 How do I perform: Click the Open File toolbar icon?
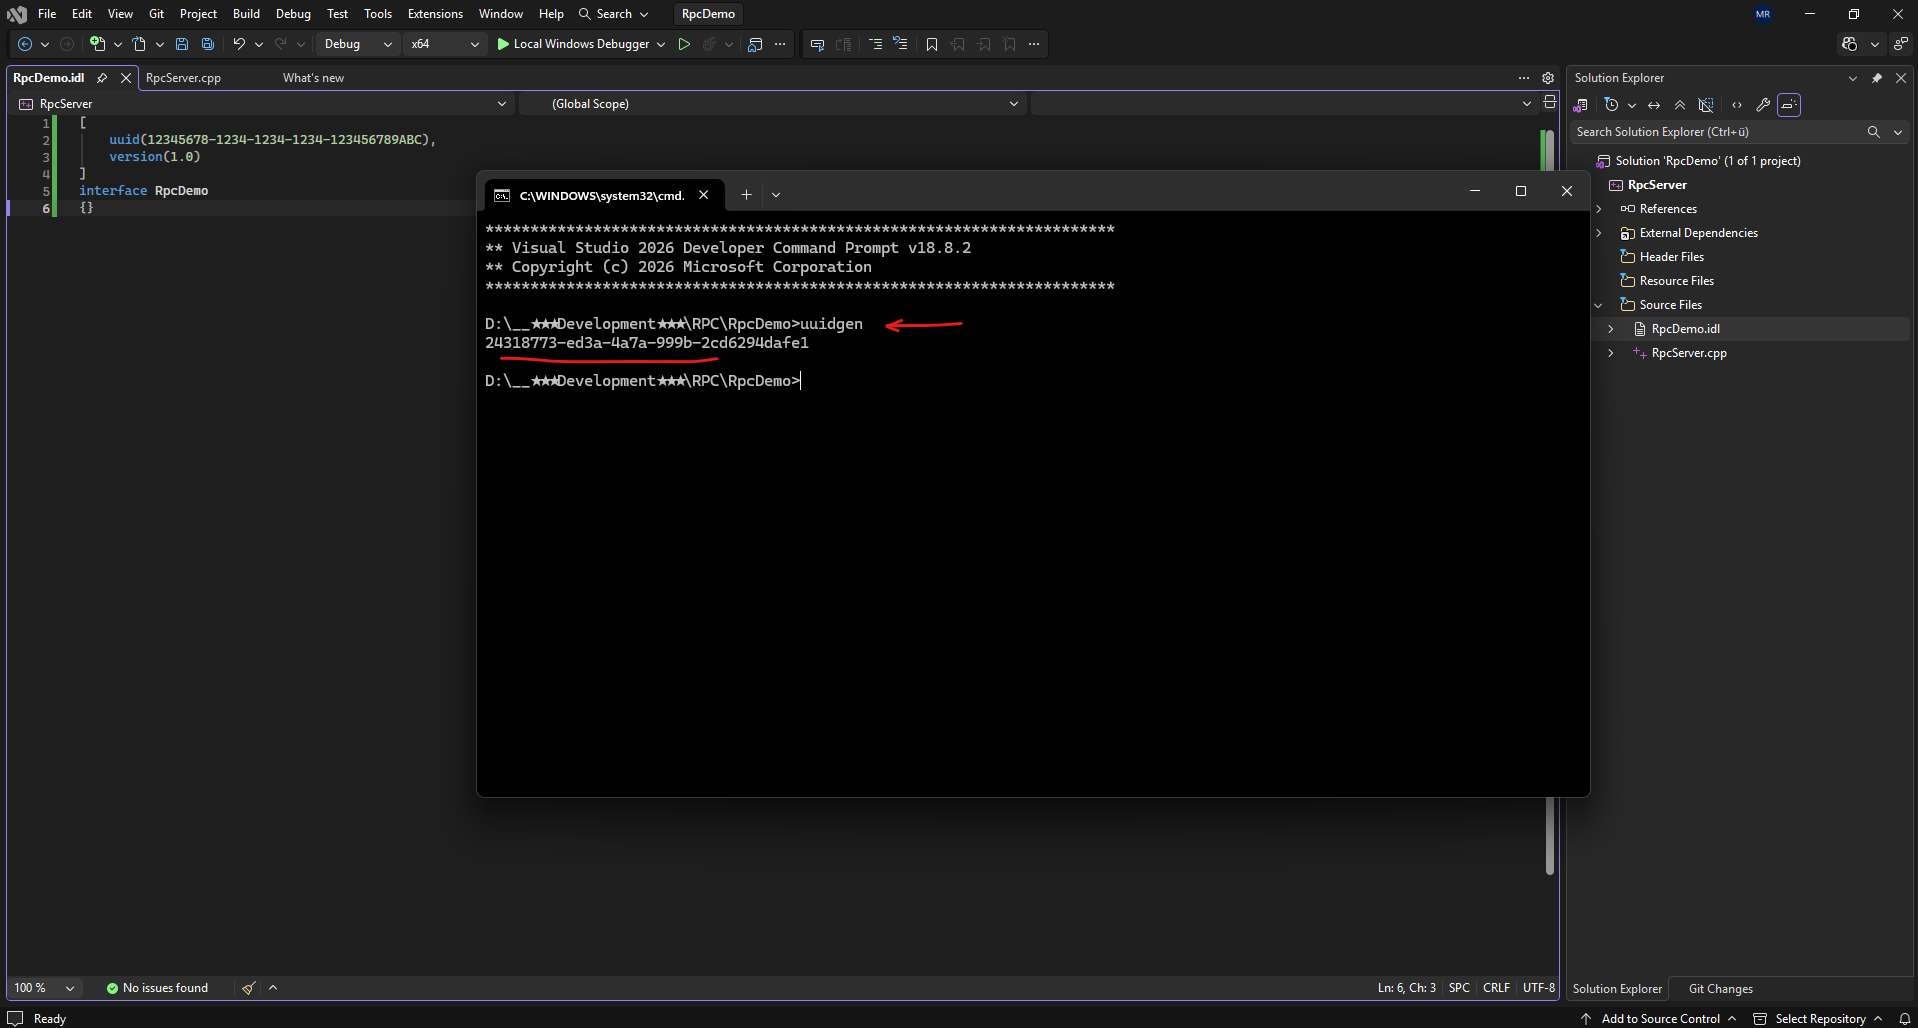(139, 44)
